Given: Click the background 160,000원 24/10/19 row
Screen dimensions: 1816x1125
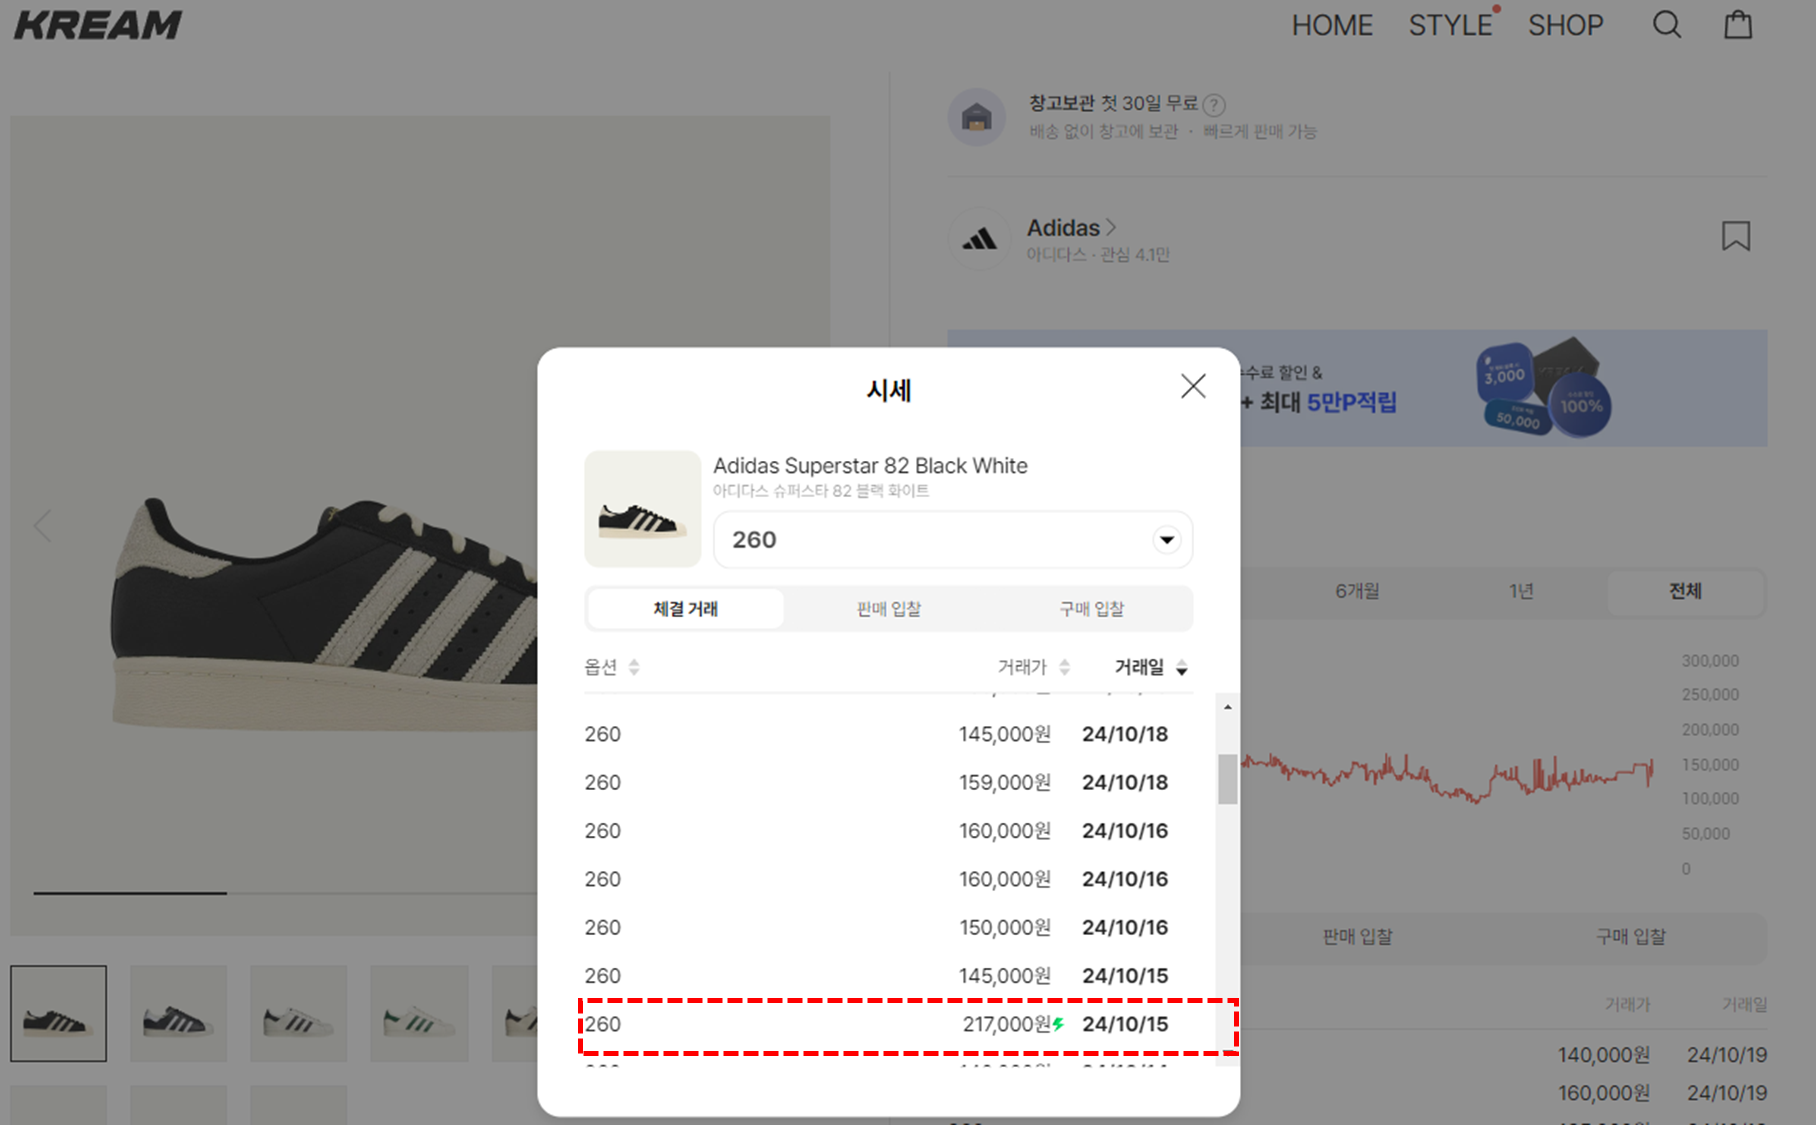Looking at the screenshot, I should click(1662, 1093).
